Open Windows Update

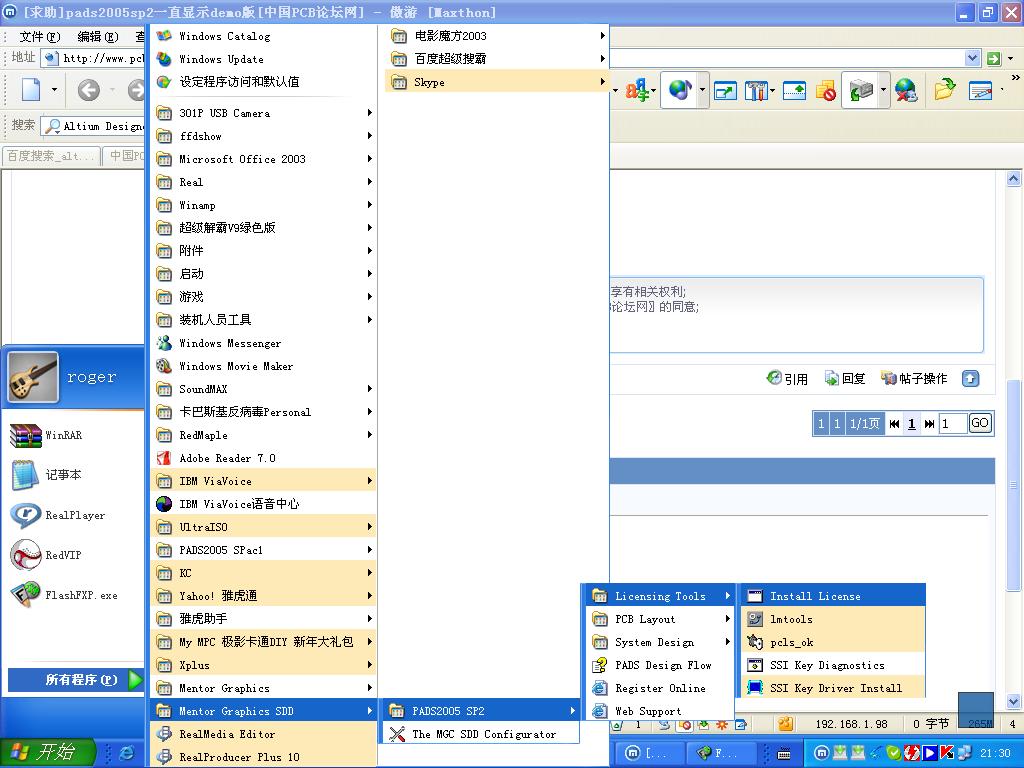click(x=264, y=59)
